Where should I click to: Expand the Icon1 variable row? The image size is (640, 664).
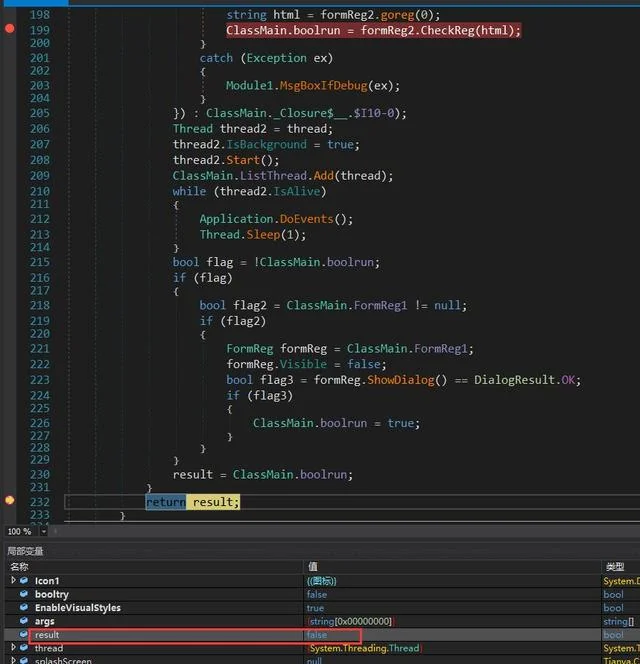pyautogui.click(x=13, y=580)
